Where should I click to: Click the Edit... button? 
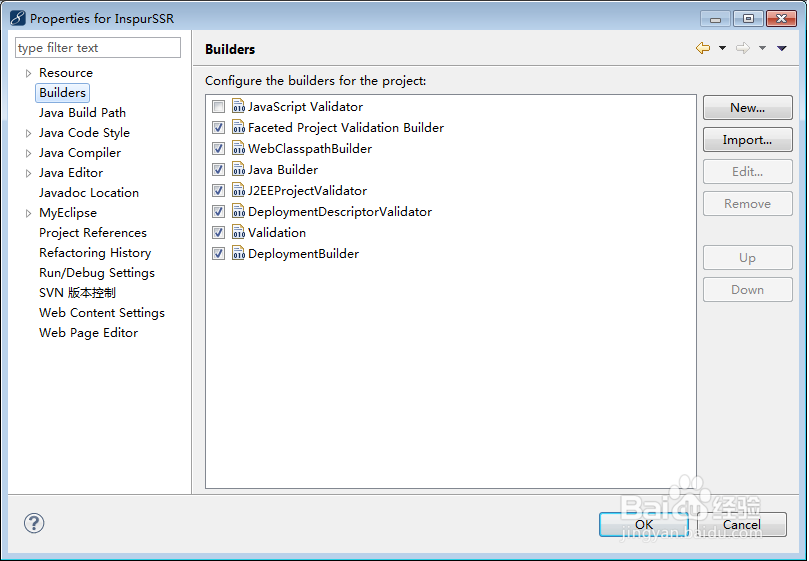pos(748,171)
